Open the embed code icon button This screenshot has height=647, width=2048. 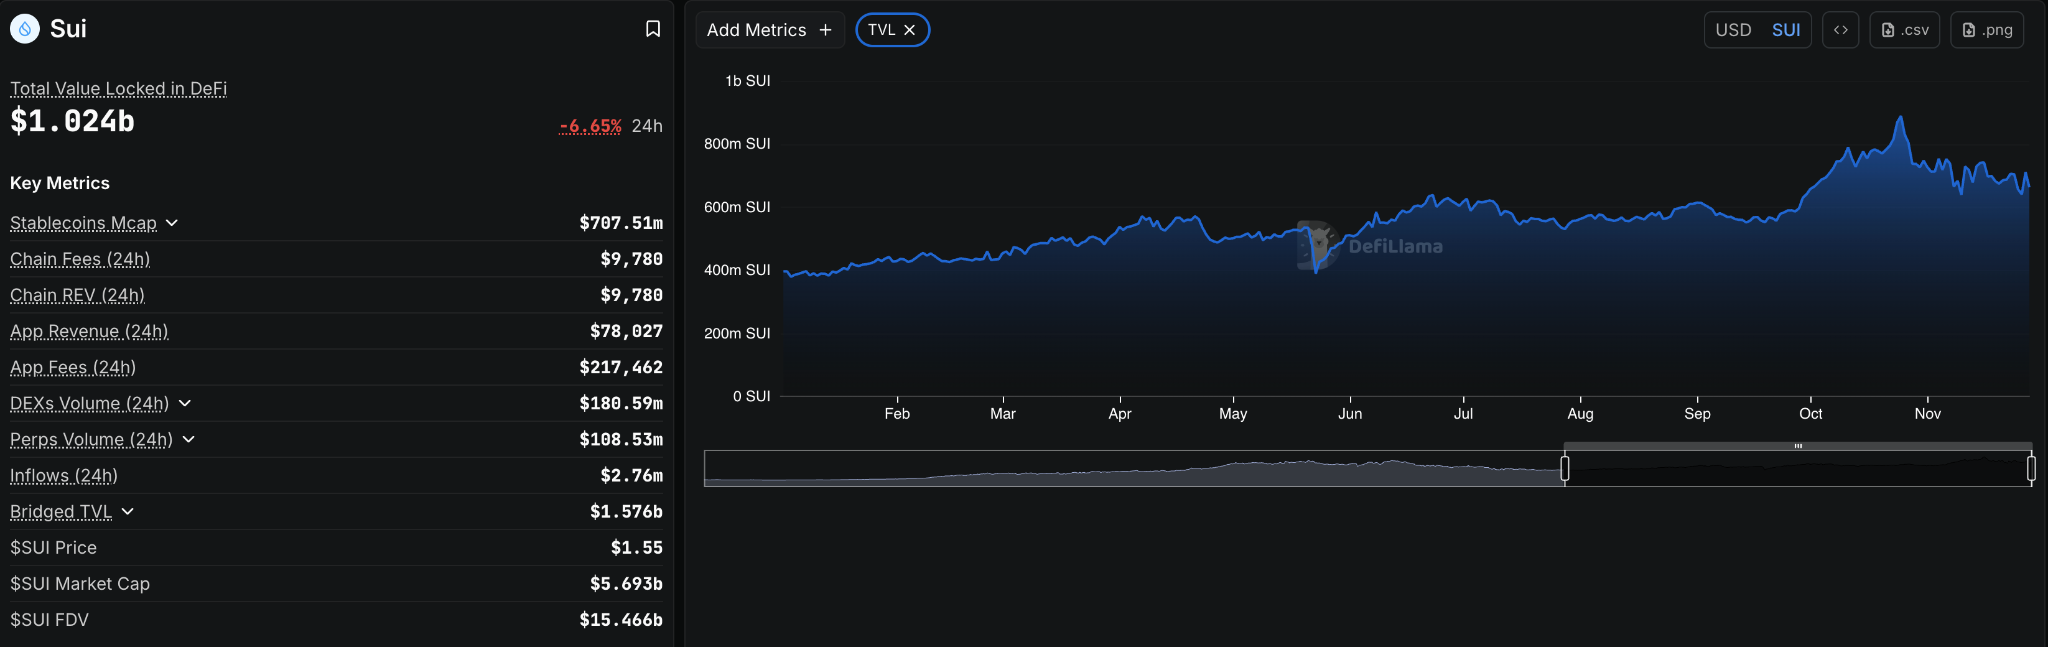pyautogui.click(x=1840, y=30)
